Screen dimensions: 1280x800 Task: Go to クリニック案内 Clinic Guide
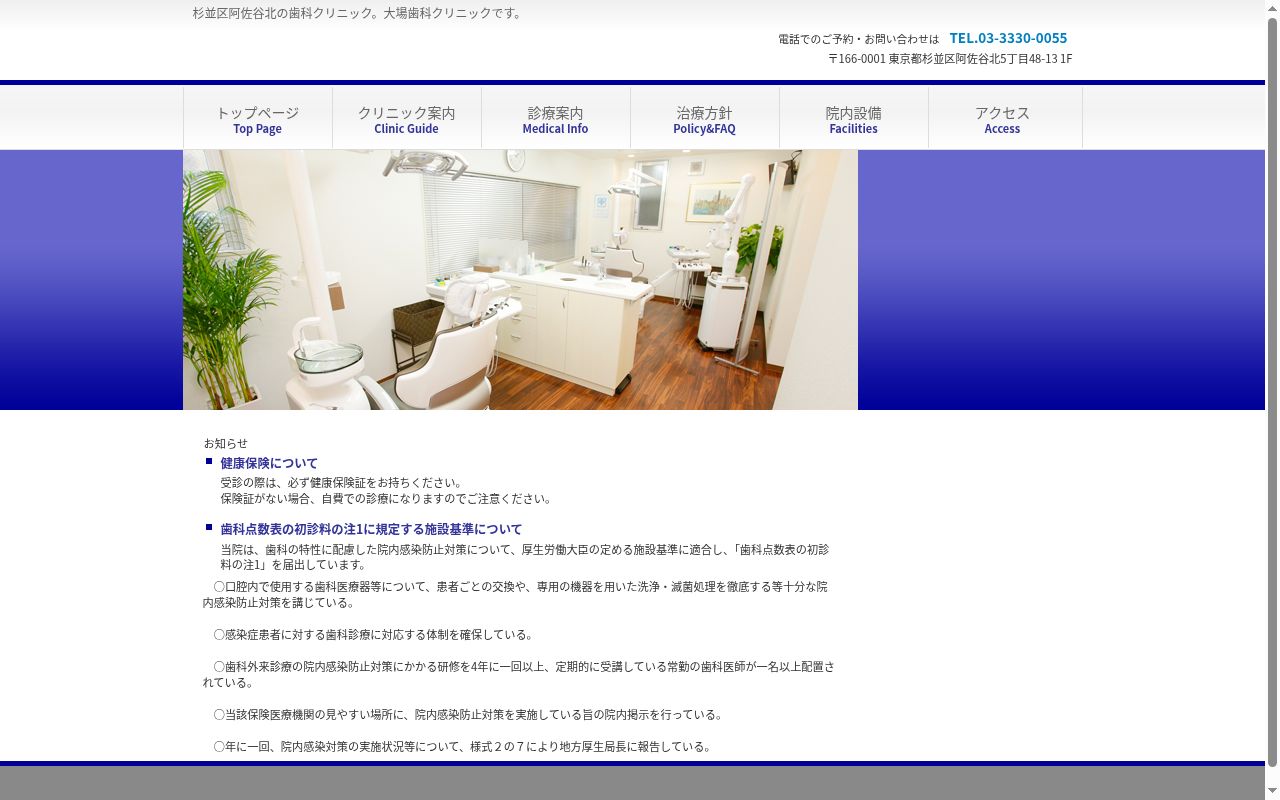coord(407,119)
